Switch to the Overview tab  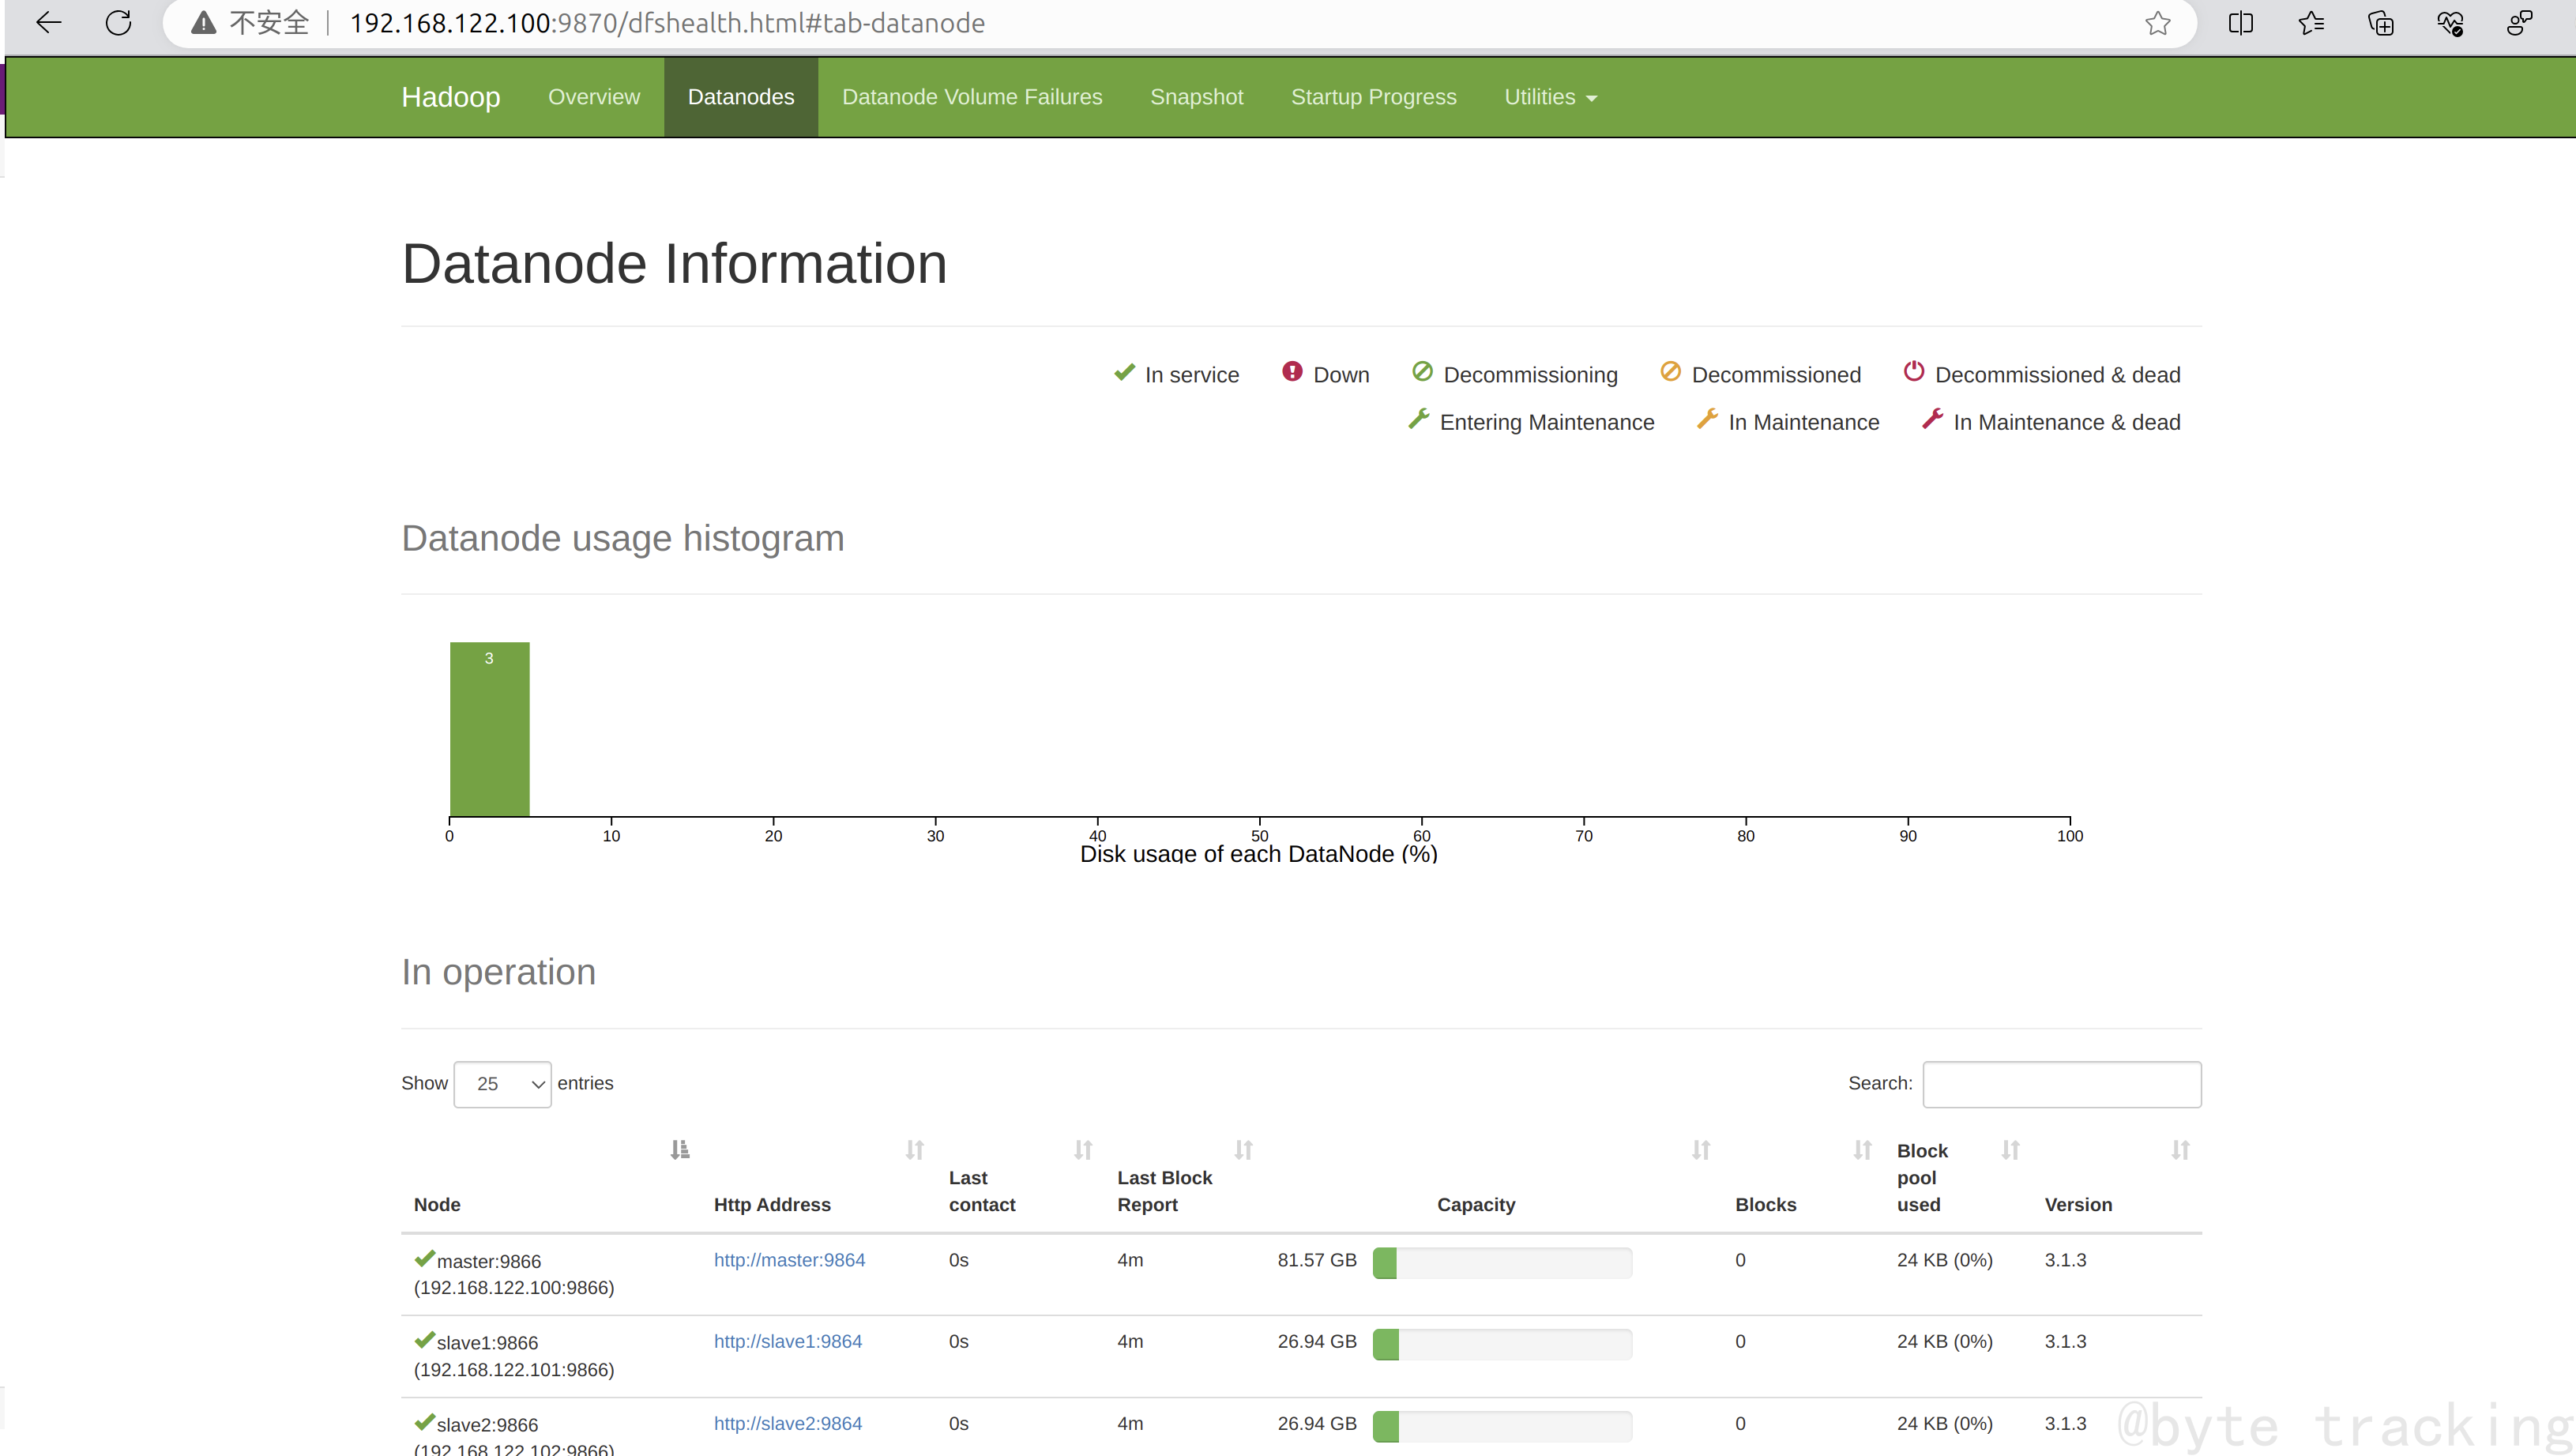tap(594, 97)
